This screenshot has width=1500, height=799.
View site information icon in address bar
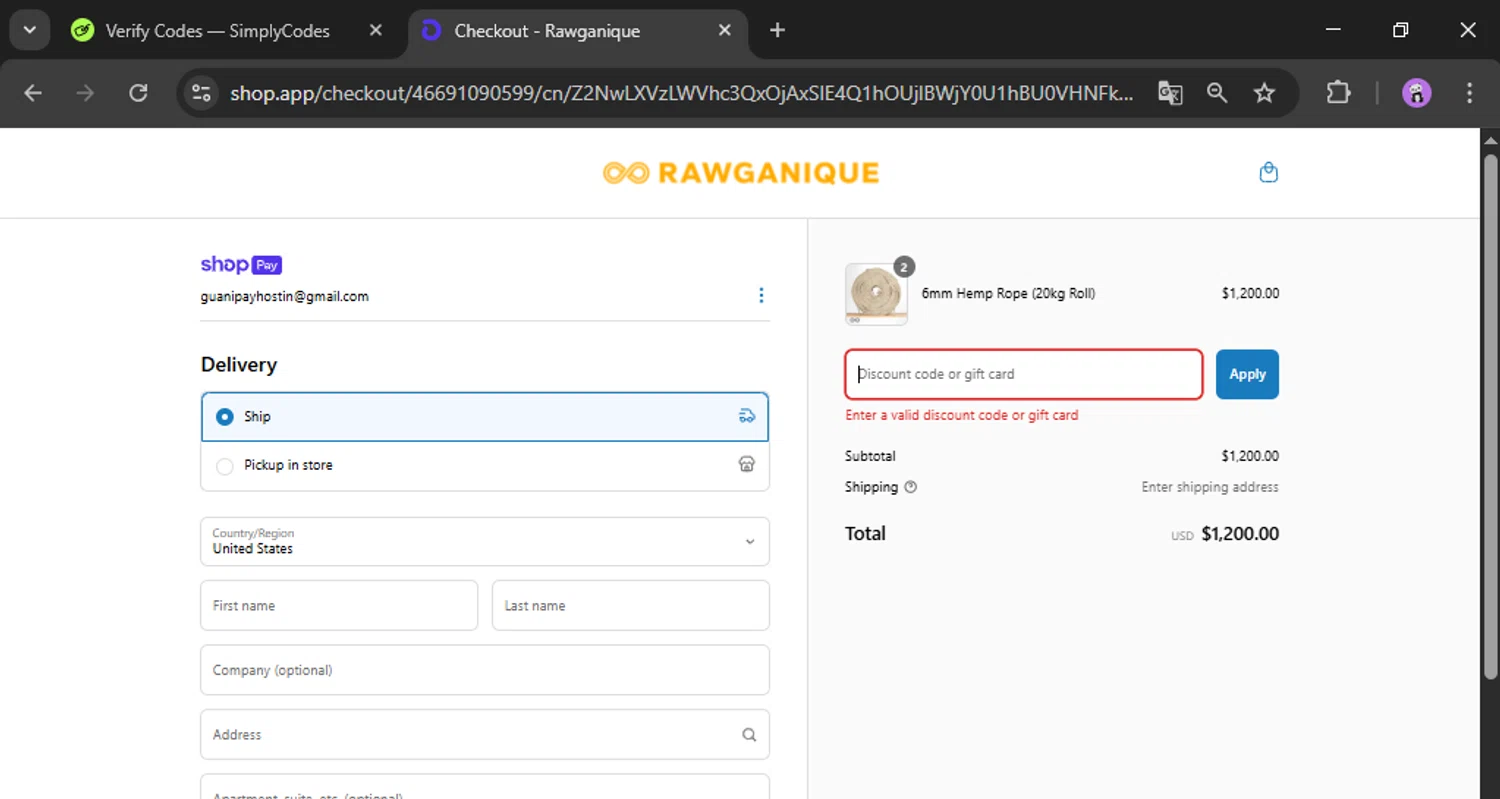[201, 93]
